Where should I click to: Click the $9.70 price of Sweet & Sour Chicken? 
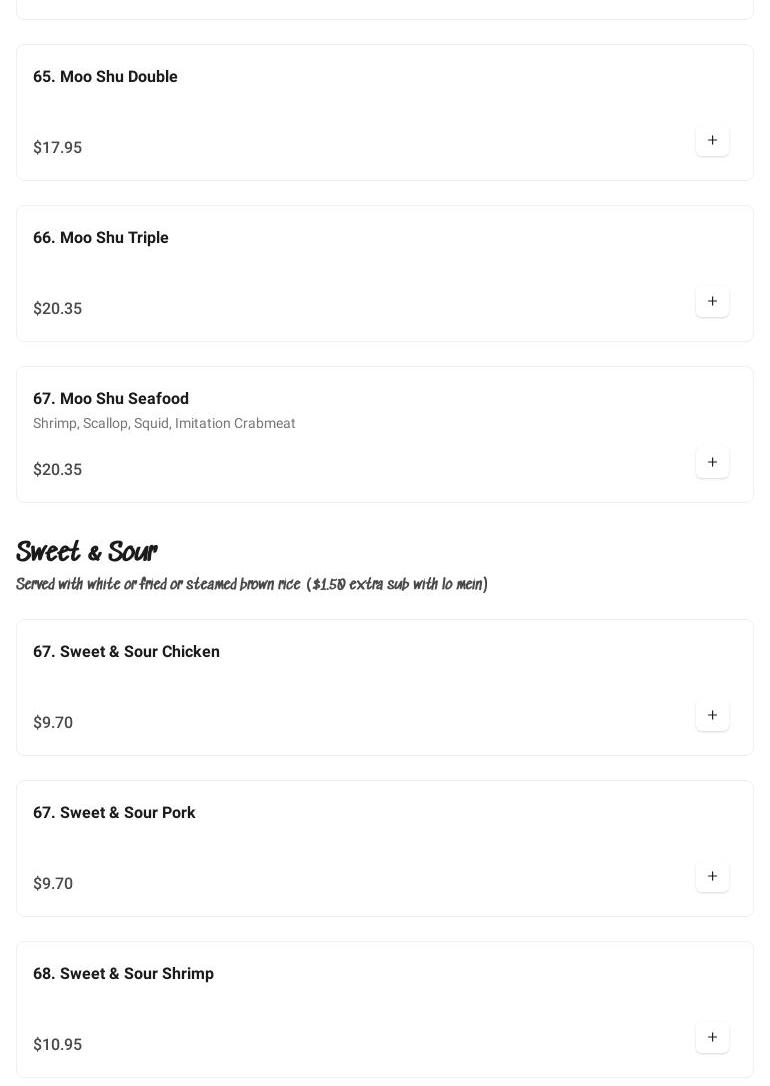[x=53, y=723]
